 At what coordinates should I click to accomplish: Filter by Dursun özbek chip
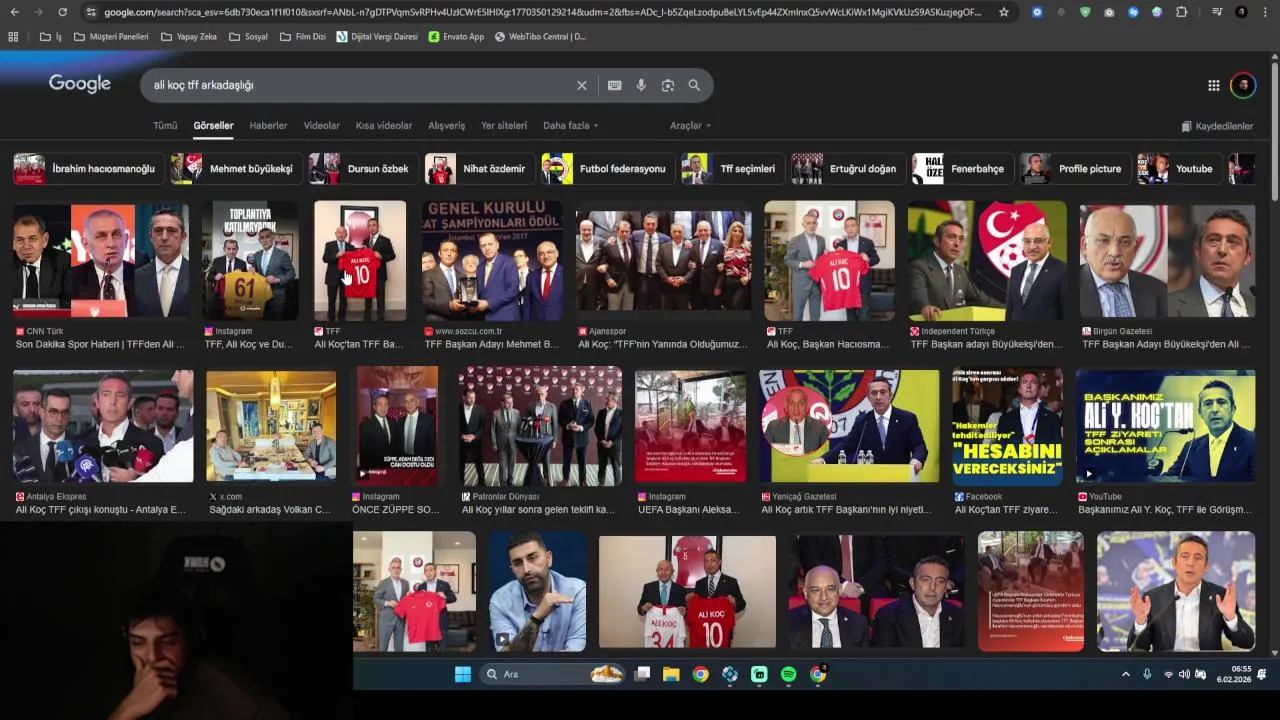coord(363,169)
